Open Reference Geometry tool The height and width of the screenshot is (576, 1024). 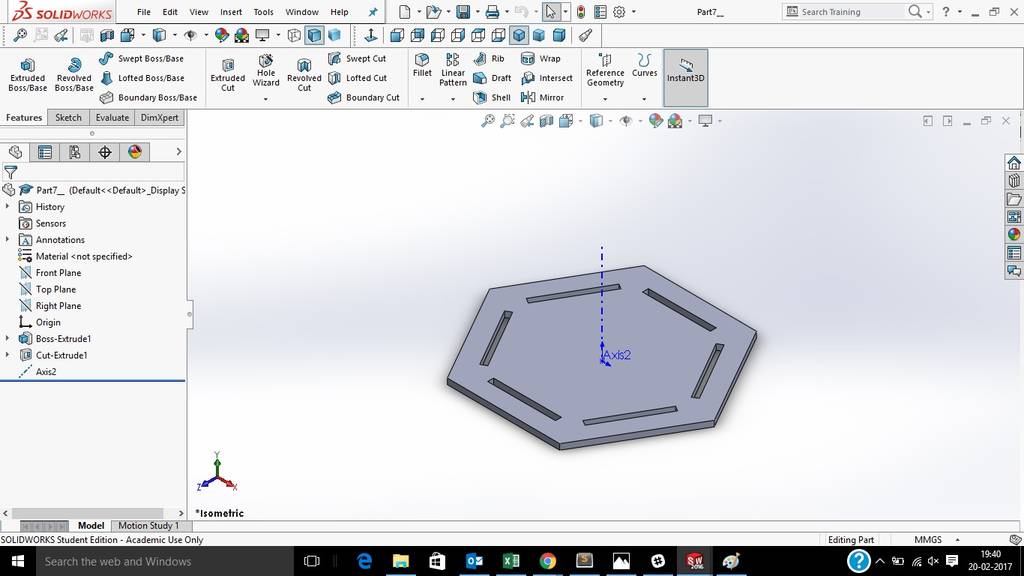[605, 69]
